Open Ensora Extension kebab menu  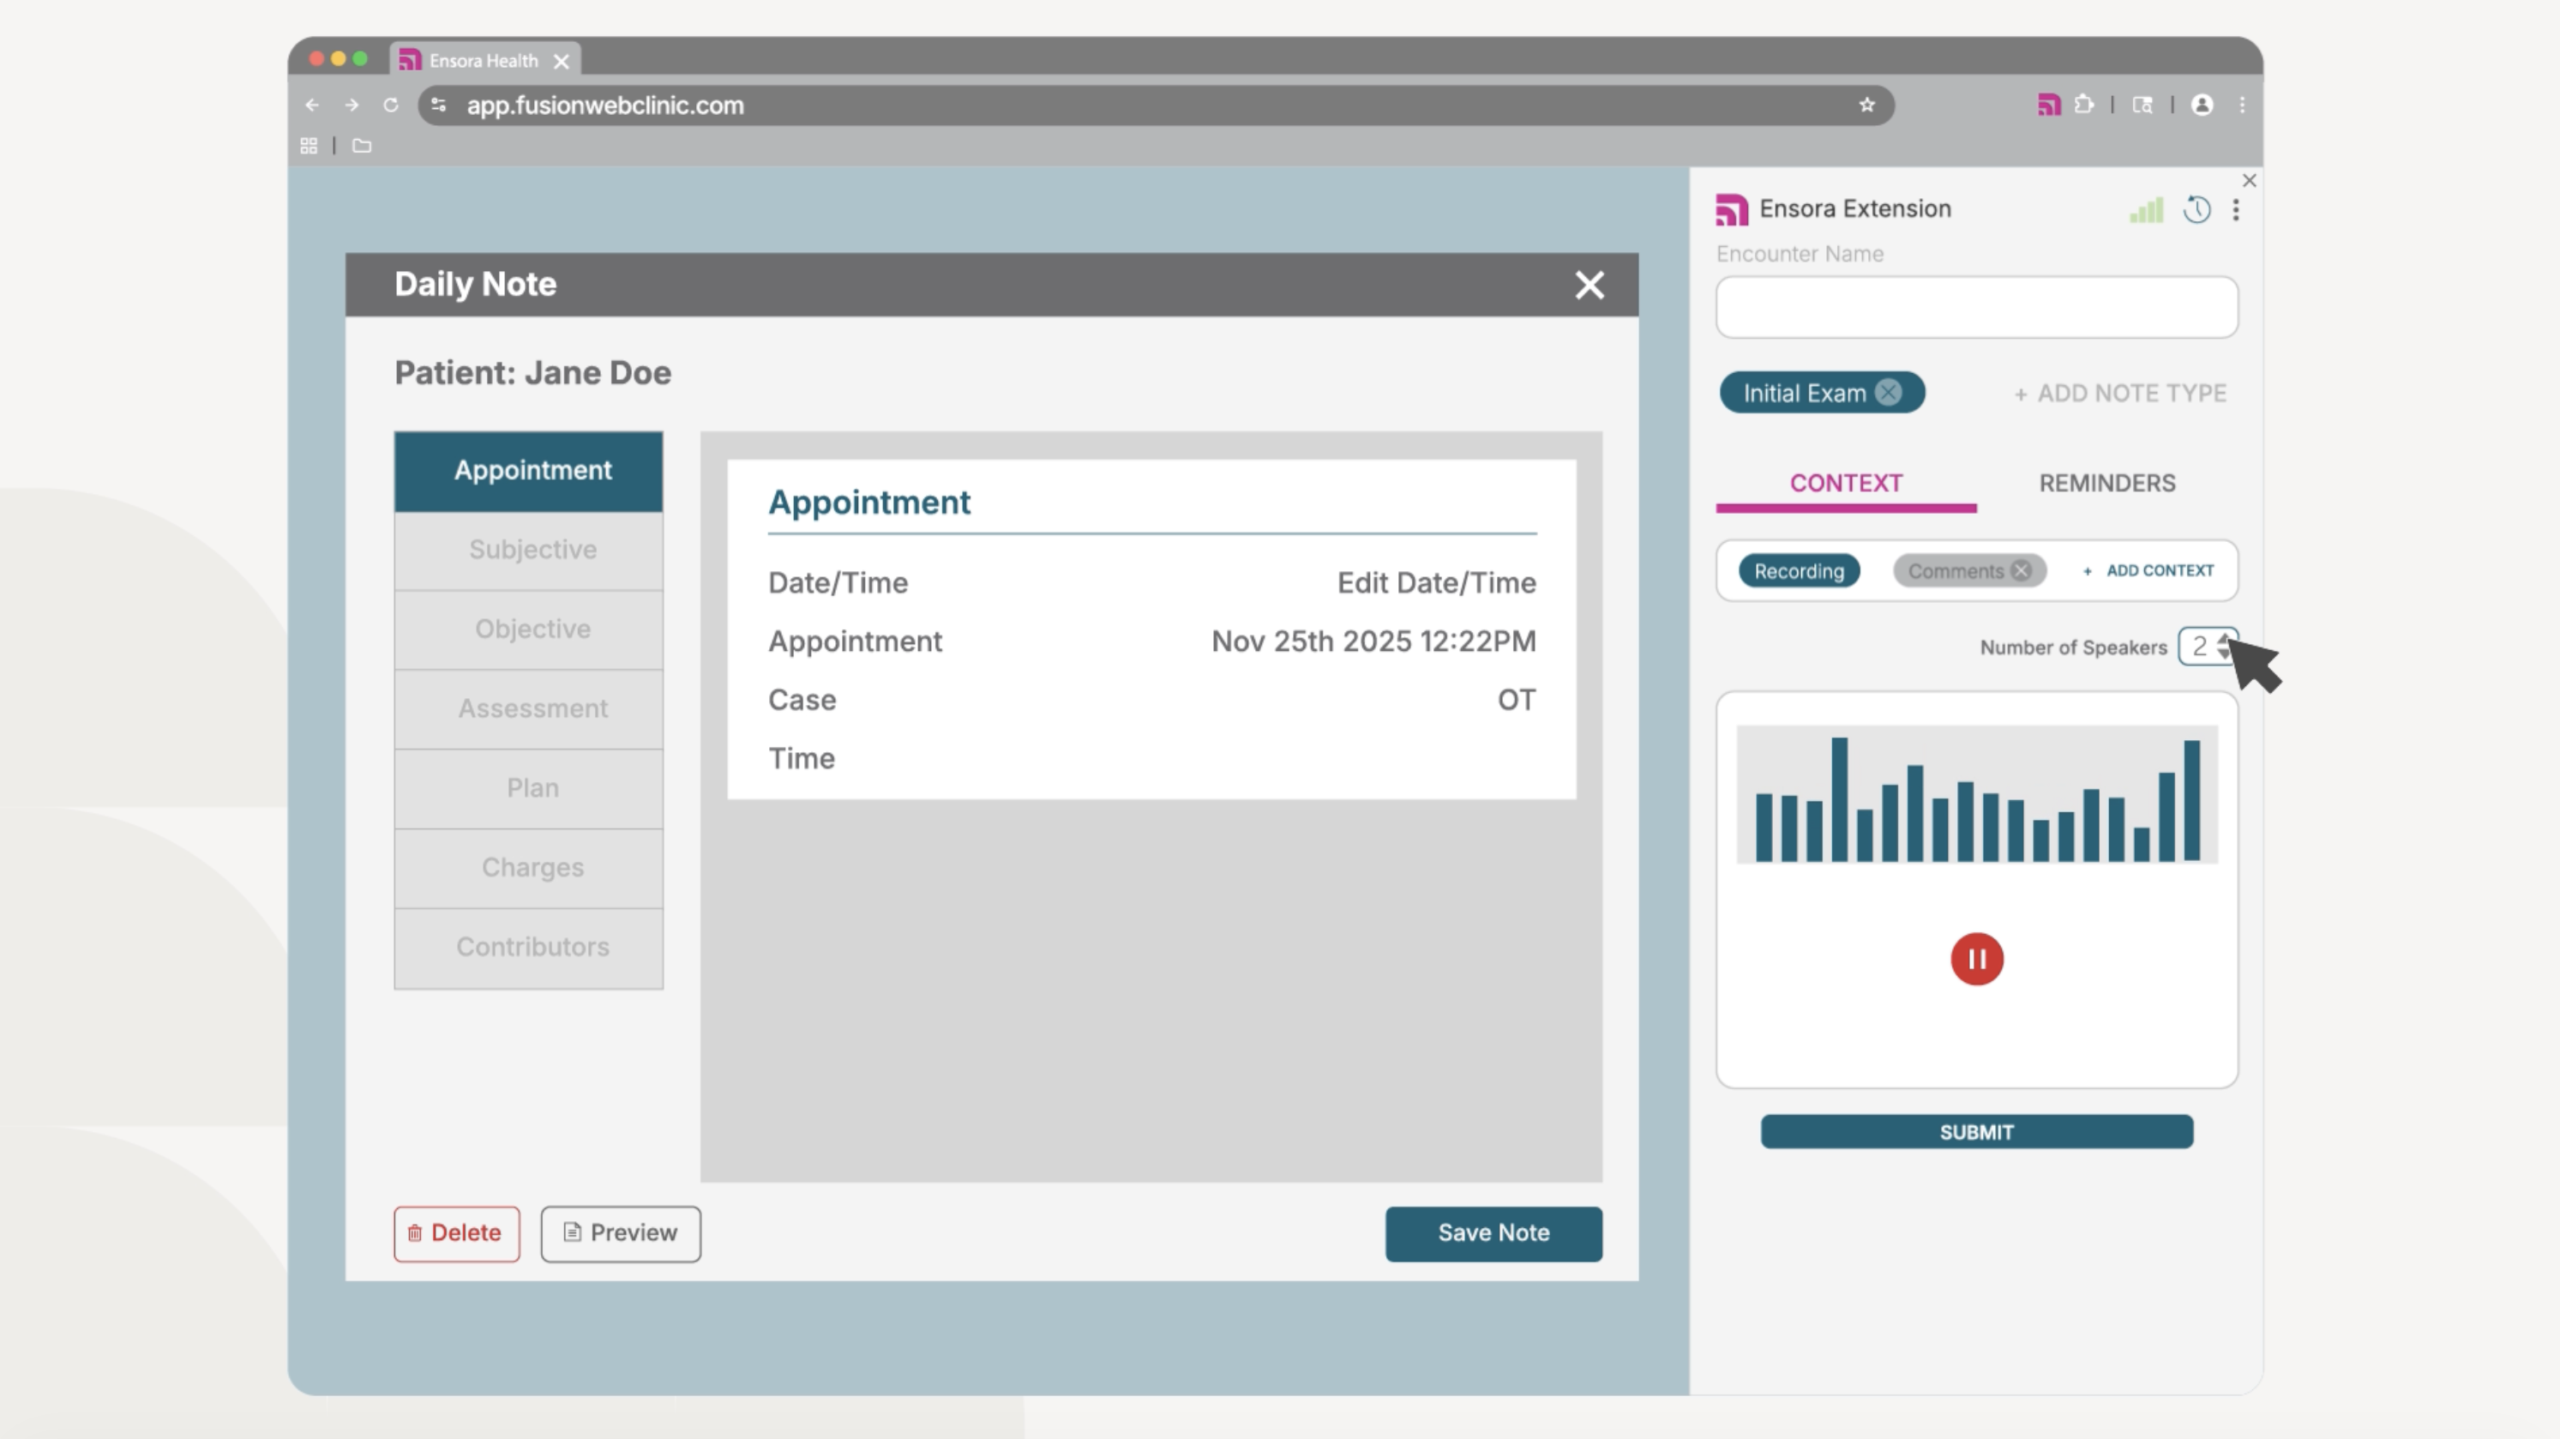[x=2236, y=209]
